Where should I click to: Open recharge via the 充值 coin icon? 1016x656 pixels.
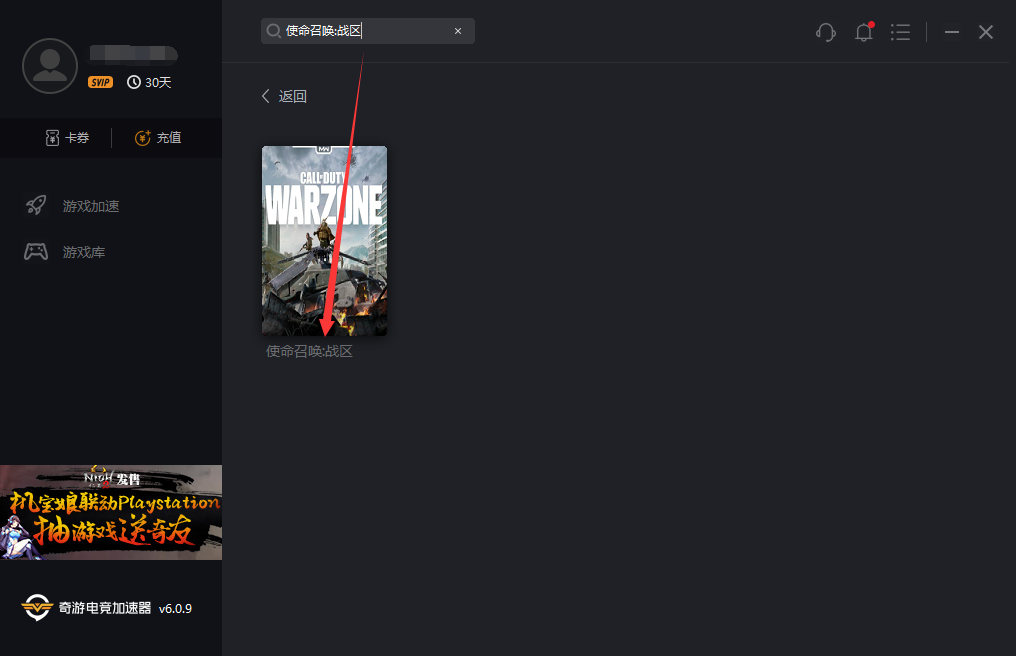[x=143, y=137]
